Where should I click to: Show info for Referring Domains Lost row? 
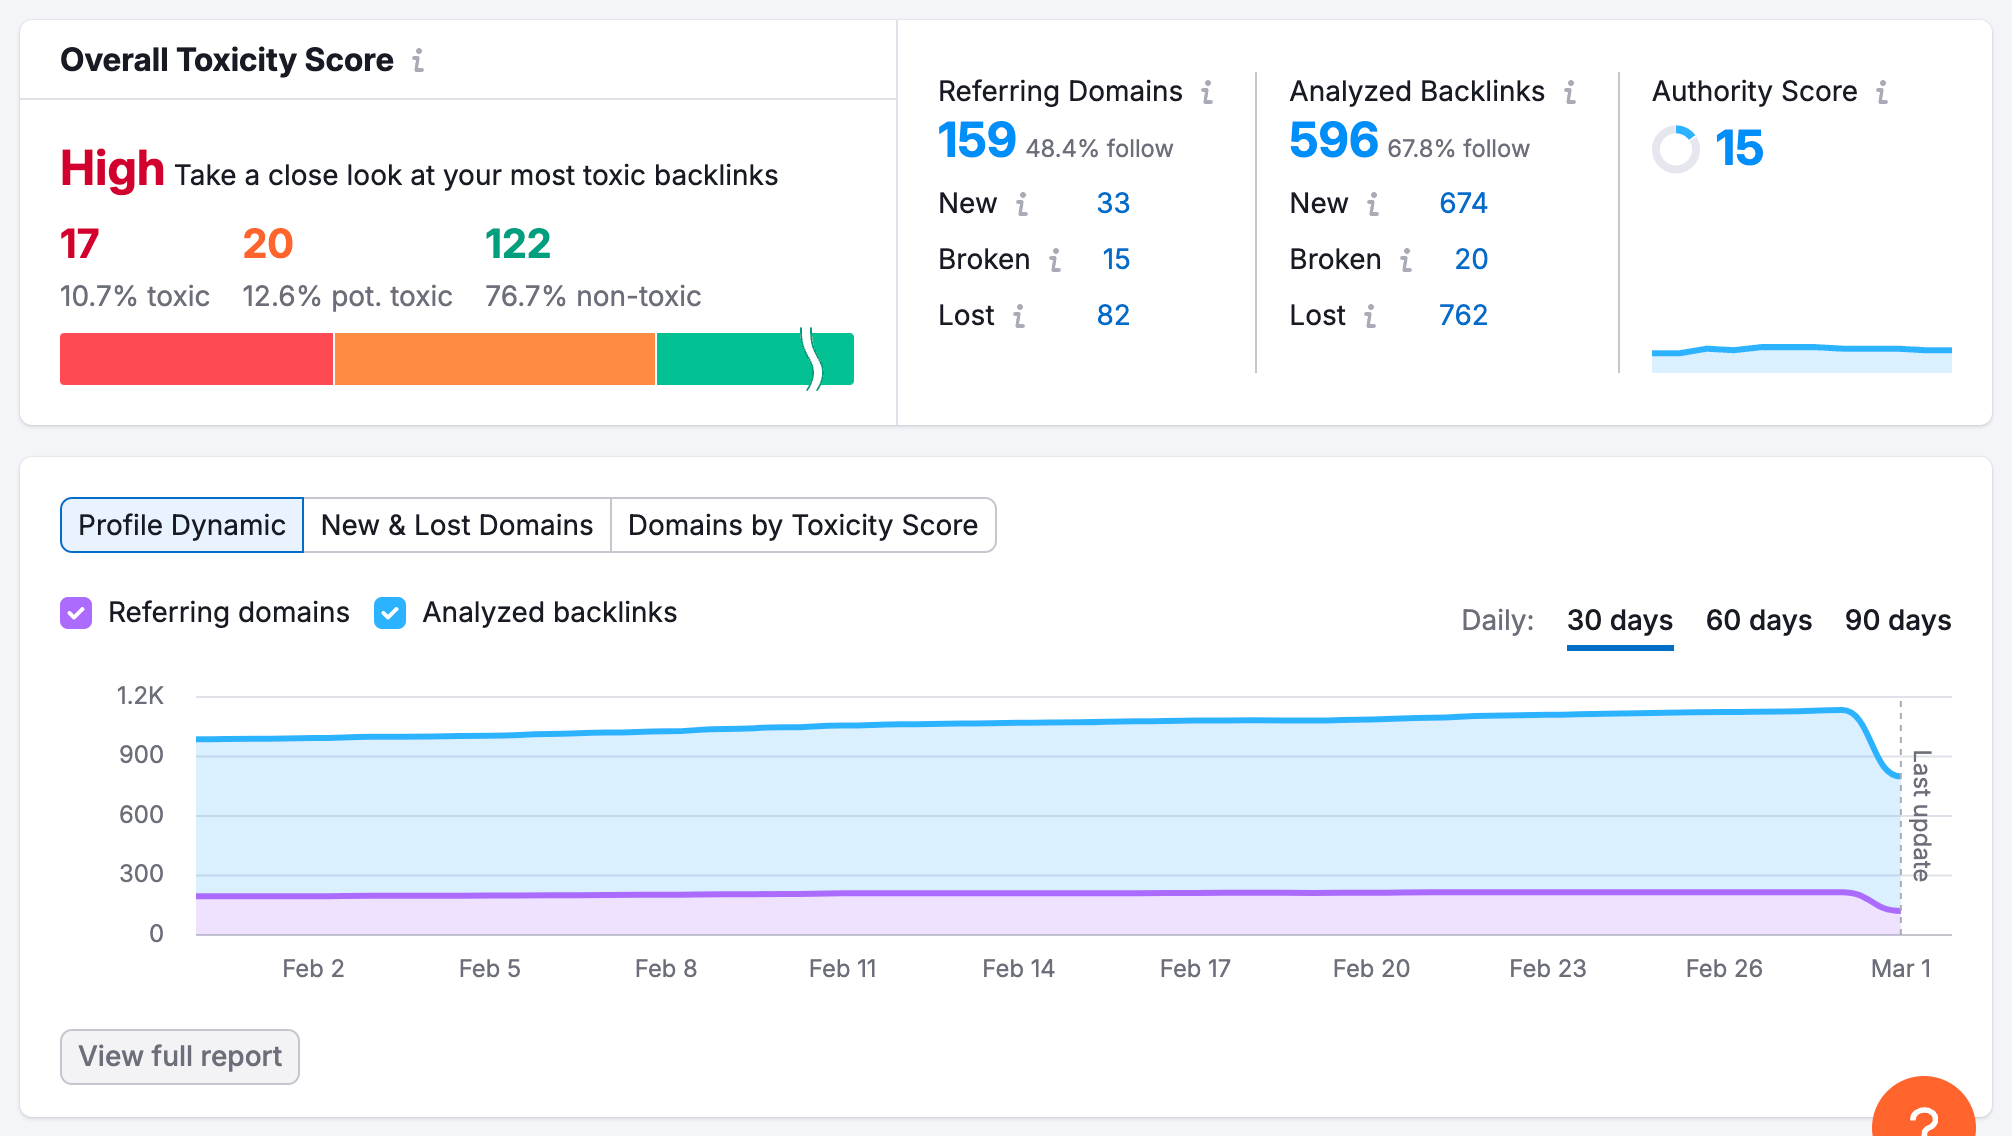click(x=1018, y=316)
